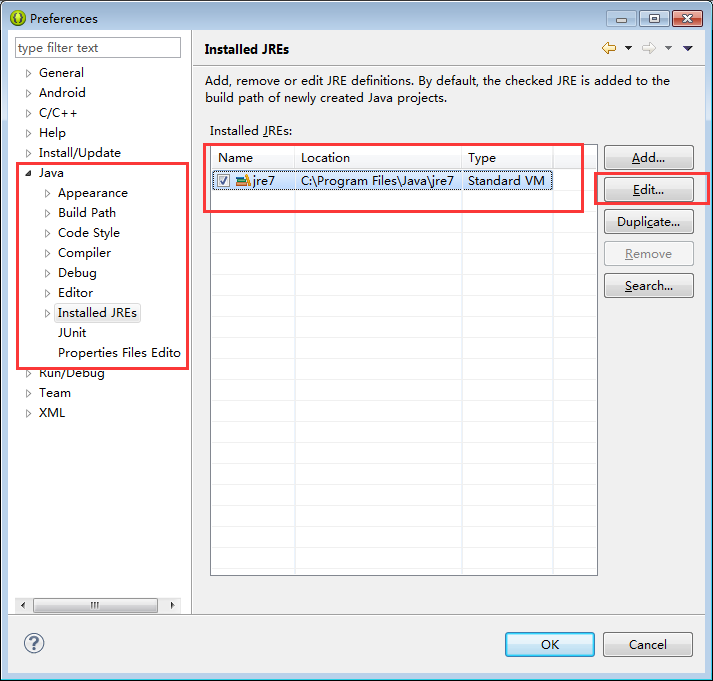Click the forward navigation arrow icon

(x=649, y=48)
